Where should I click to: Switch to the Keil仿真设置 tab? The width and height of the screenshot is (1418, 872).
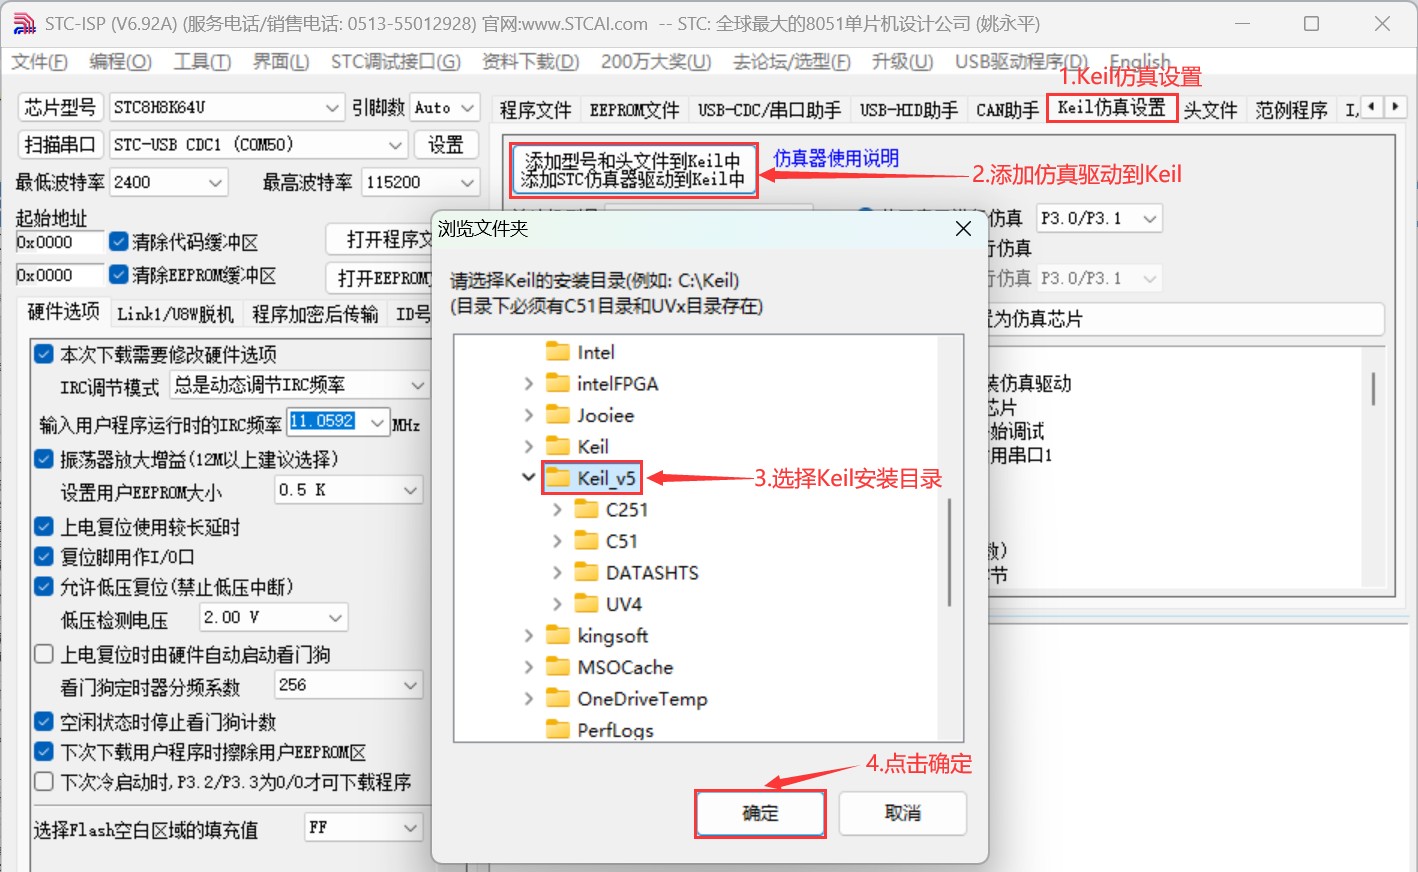pos(1112,108)
